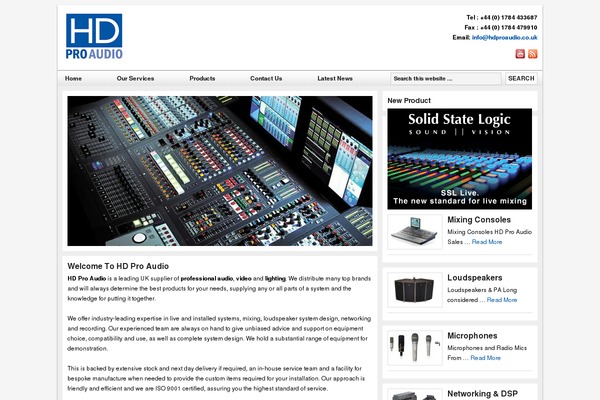
Task: Open the mixing console hero image
Action: (x=220, y=171)
